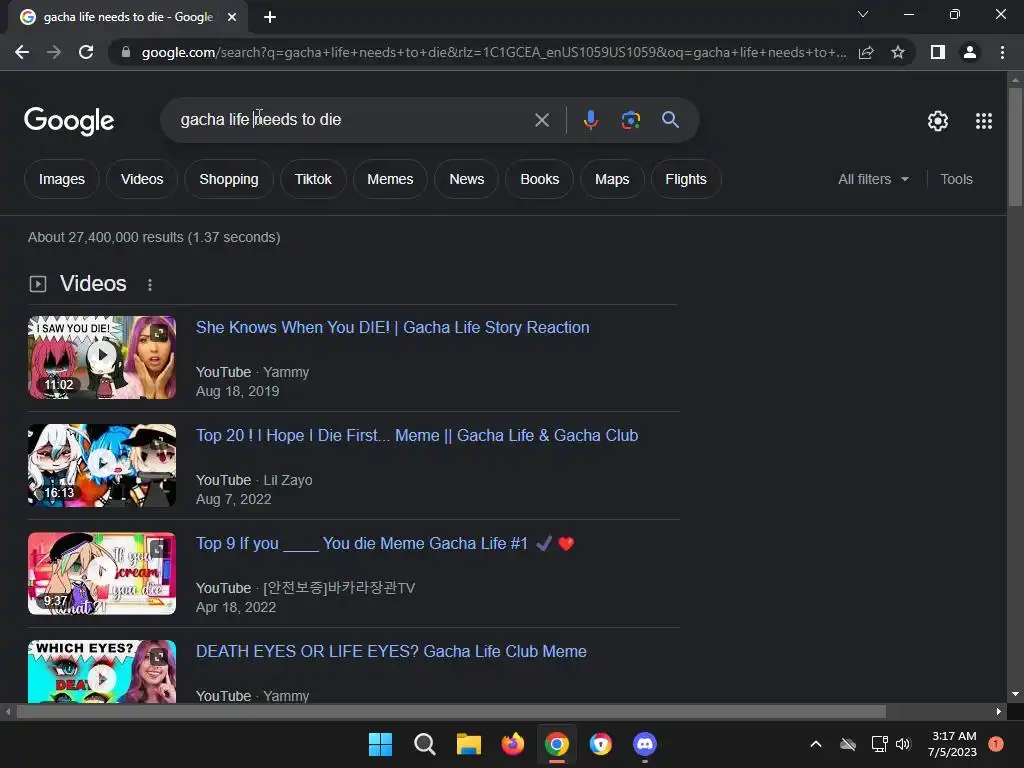Show hidden system tray icons
Screen dimensions: 1024x768
pos(816,744)
